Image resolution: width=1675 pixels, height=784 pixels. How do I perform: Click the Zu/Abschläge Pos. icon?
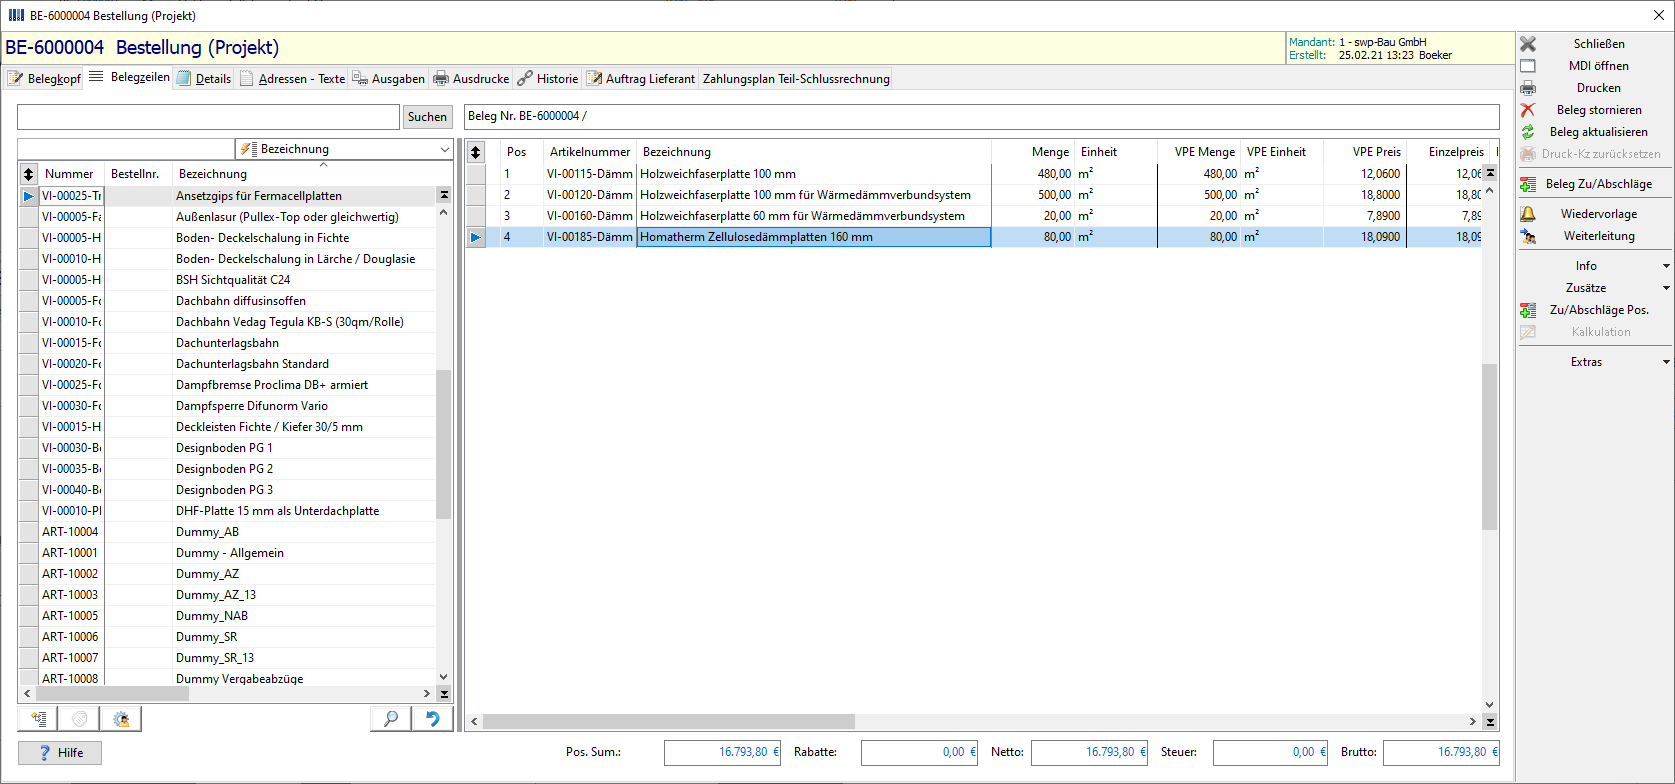point(1528,310)
